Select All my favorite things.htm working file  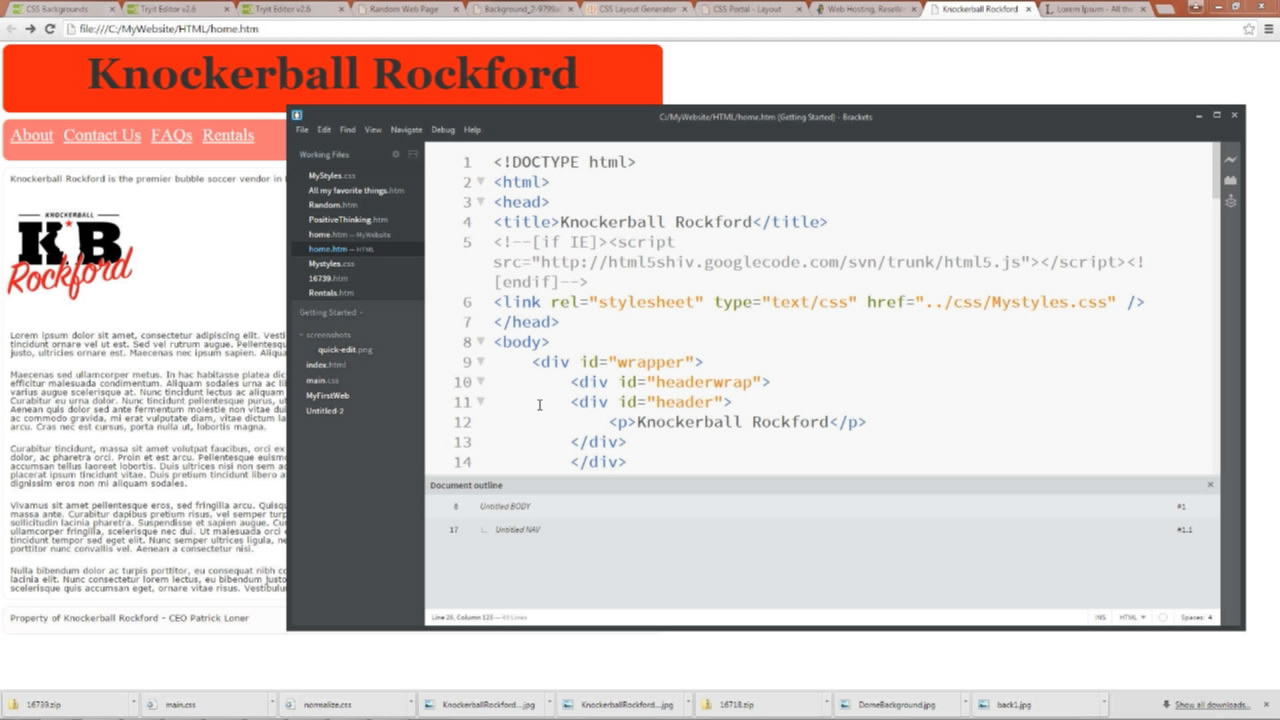[x=356, y=190]
